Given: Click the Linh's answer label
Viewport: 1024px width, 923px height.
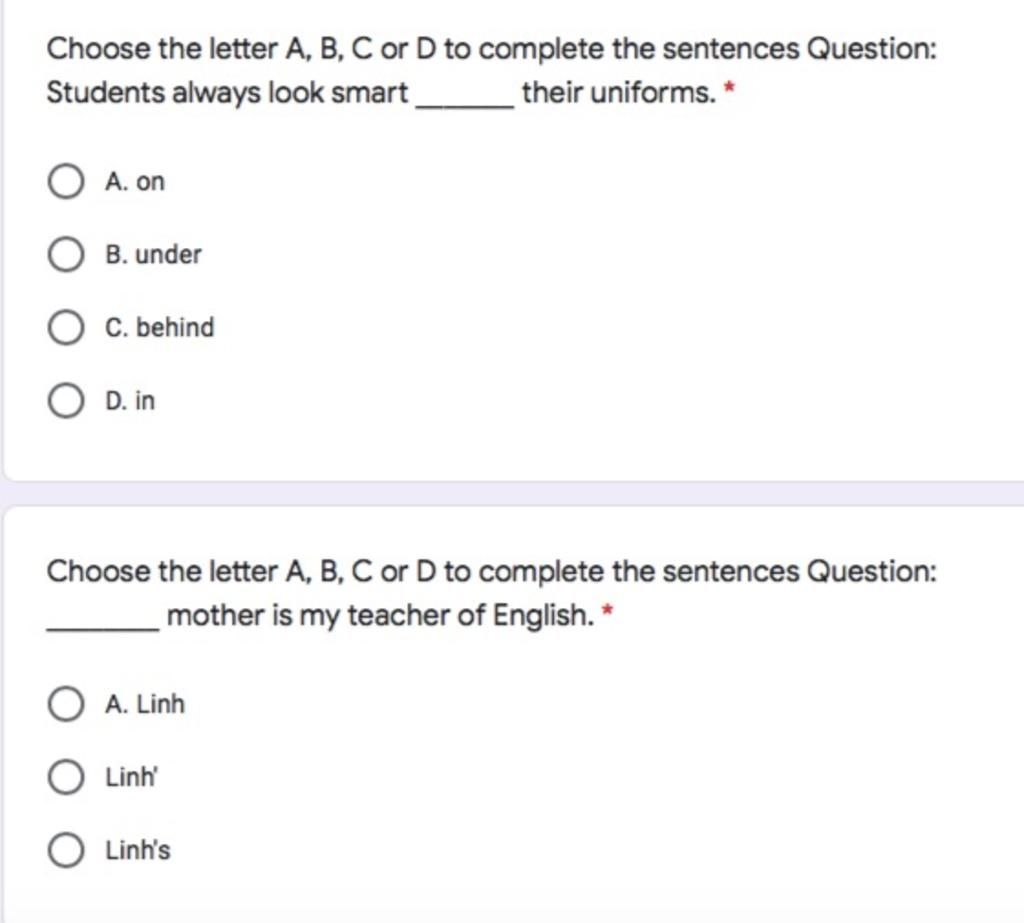Looking at the screenshot, I should point(138,850).
